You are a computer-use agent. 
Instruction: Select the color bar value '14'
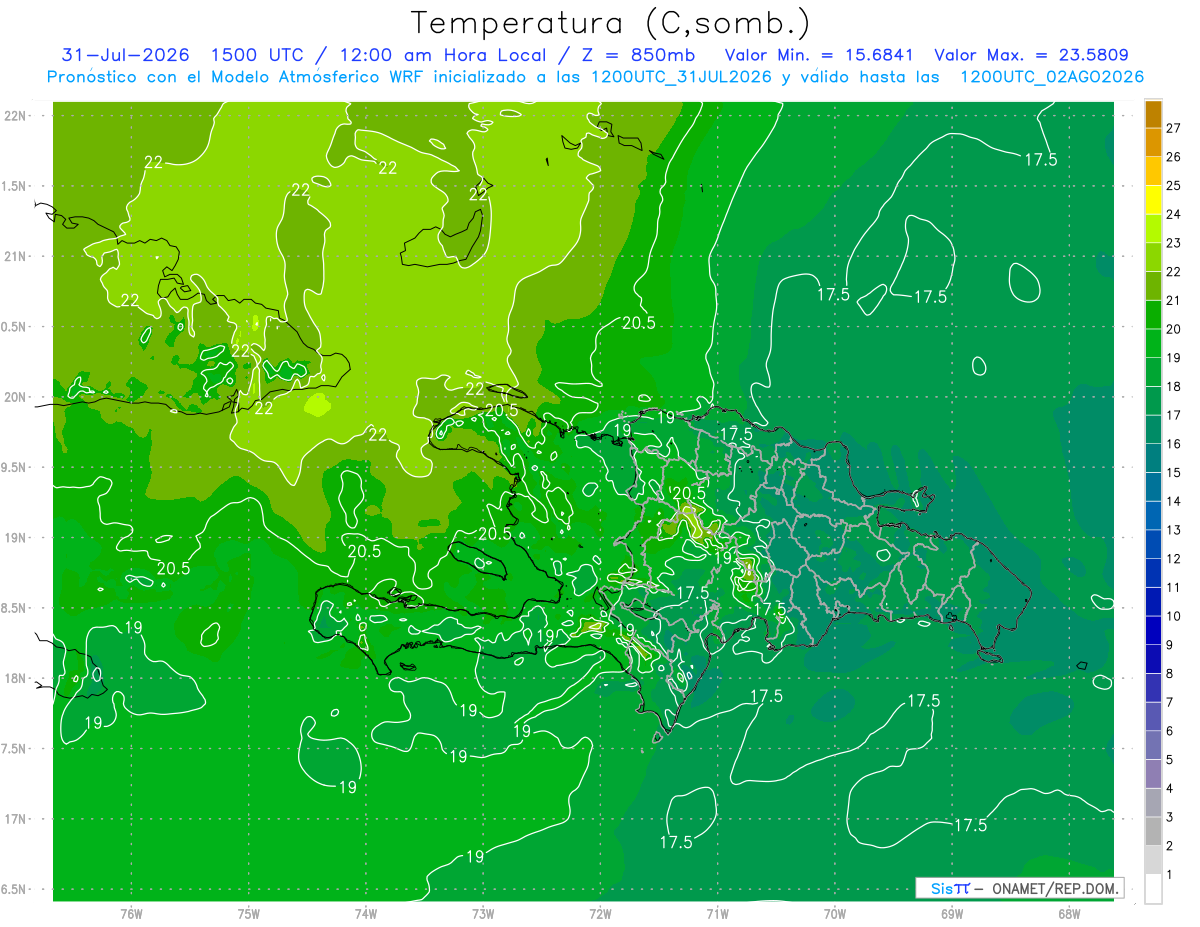tap(1174, 502)
